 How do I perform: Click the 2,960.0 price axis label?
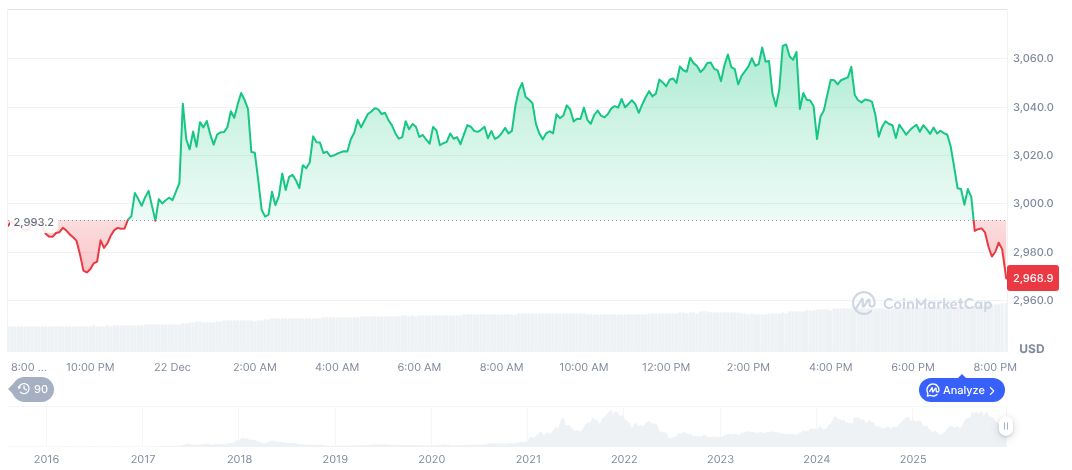click(x=1034, y=300)
